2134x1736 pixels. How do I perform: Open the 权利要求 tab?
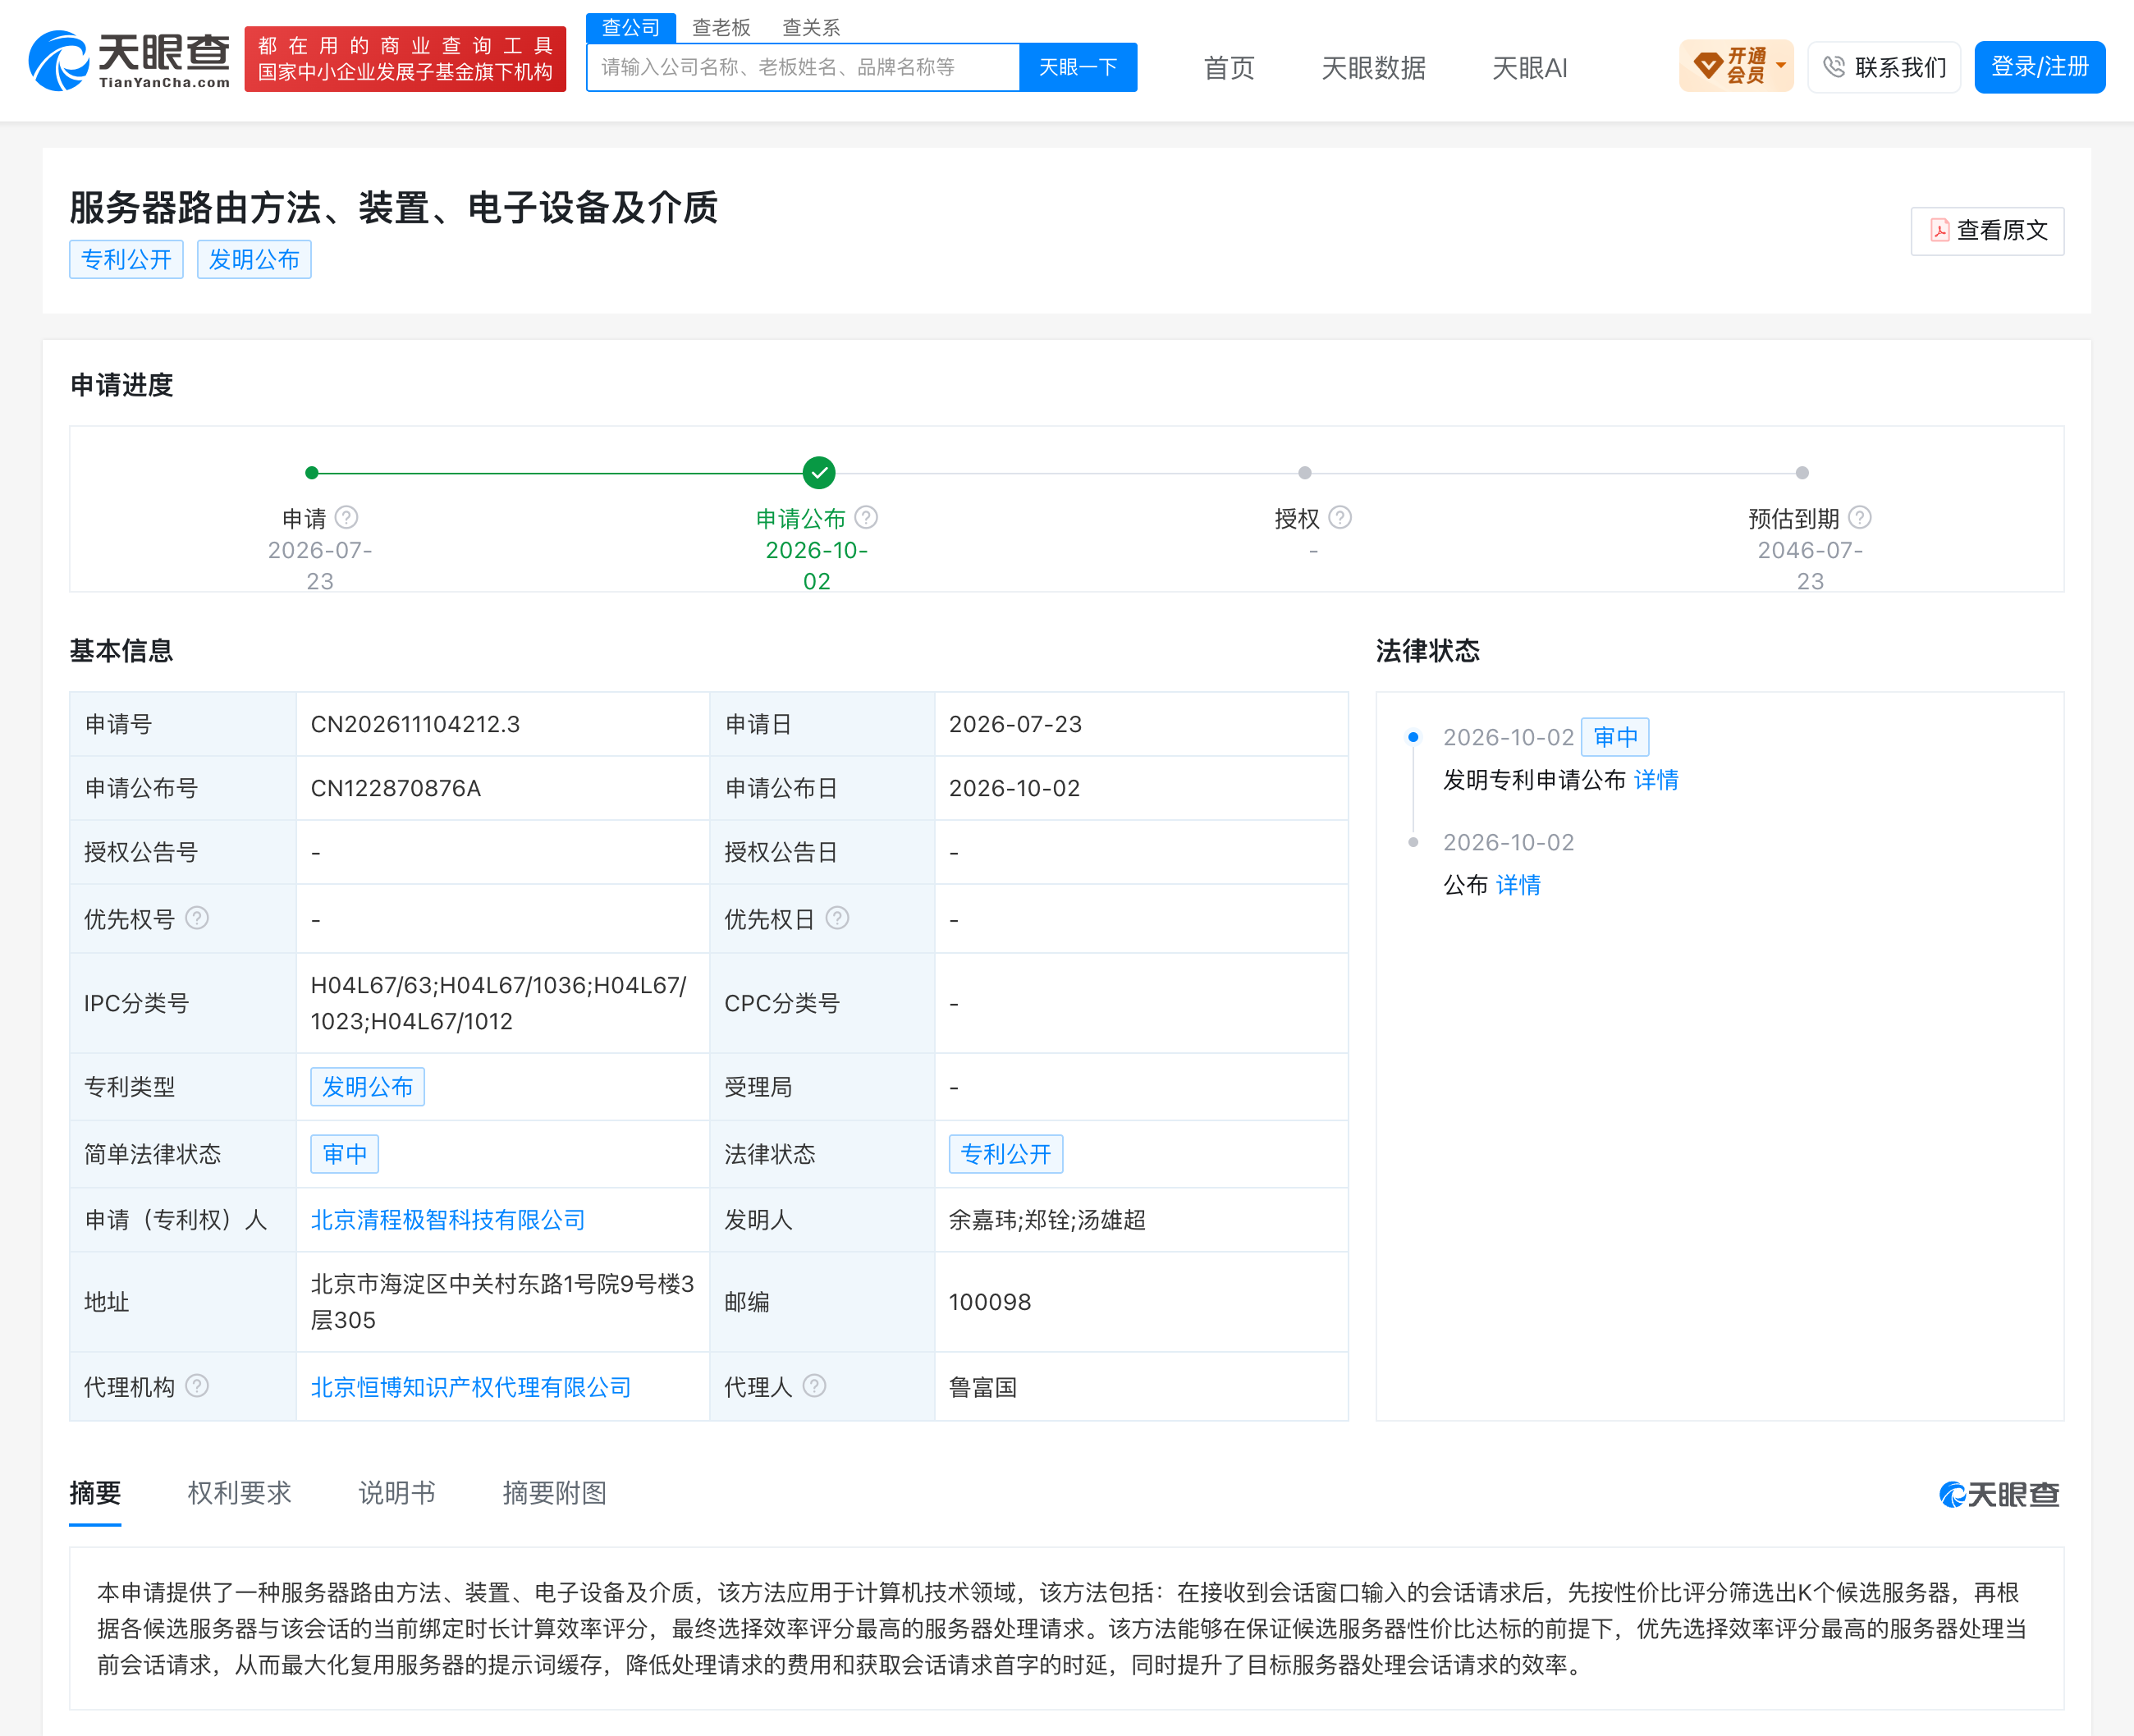[x=239, y=1493]
